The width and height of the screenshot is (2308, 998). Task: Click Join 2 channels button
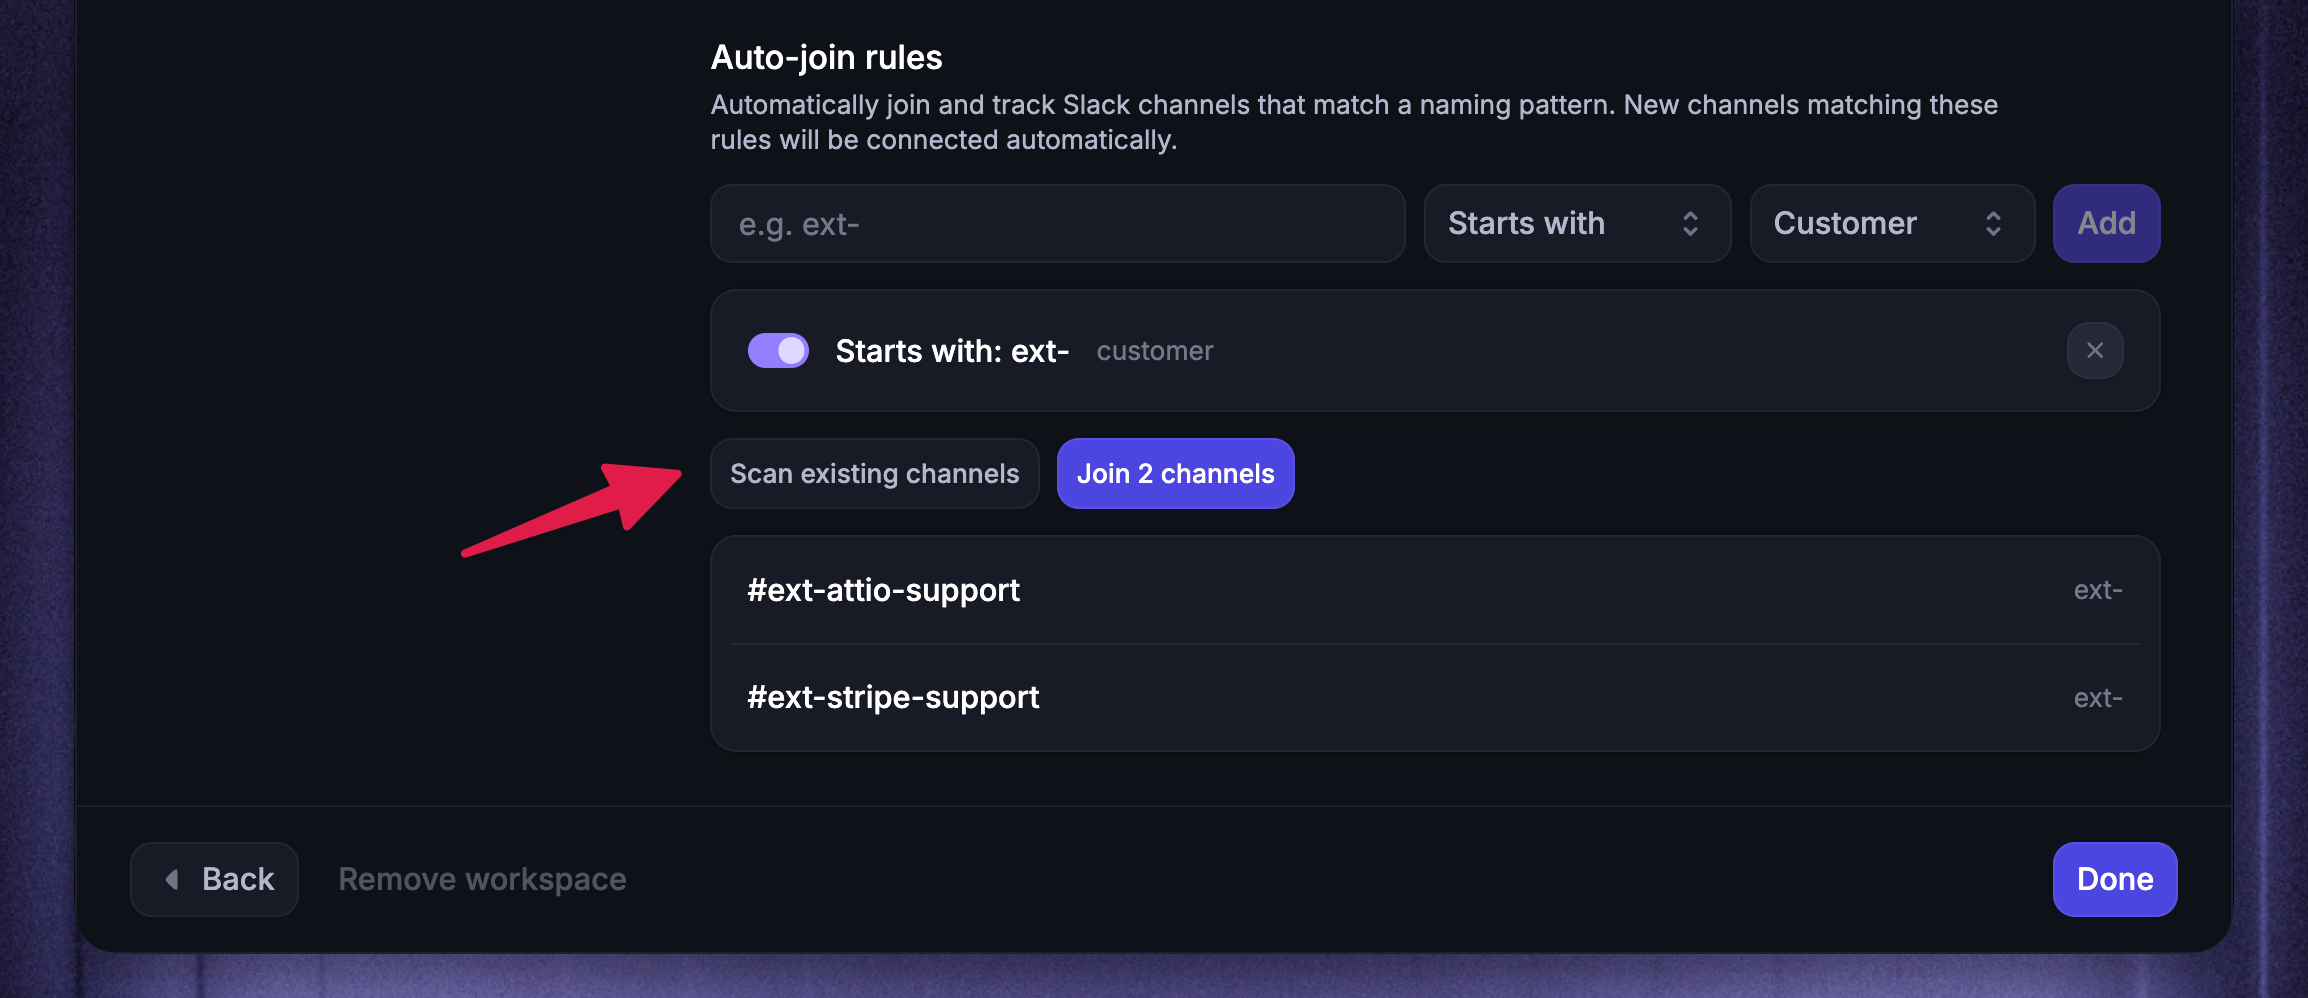(x=1175, y=474)
